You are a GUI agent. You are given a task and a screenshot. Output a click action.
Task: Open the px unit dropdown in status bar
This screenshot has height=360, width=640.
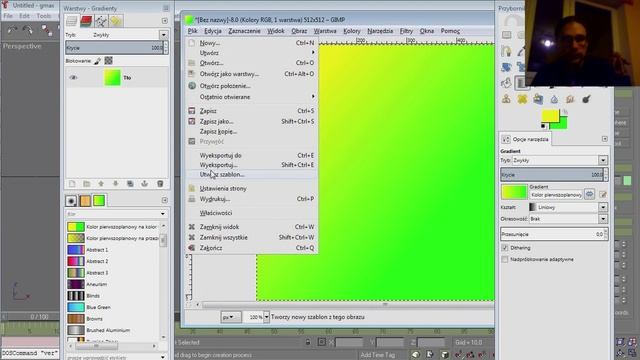tap(231, 317)
